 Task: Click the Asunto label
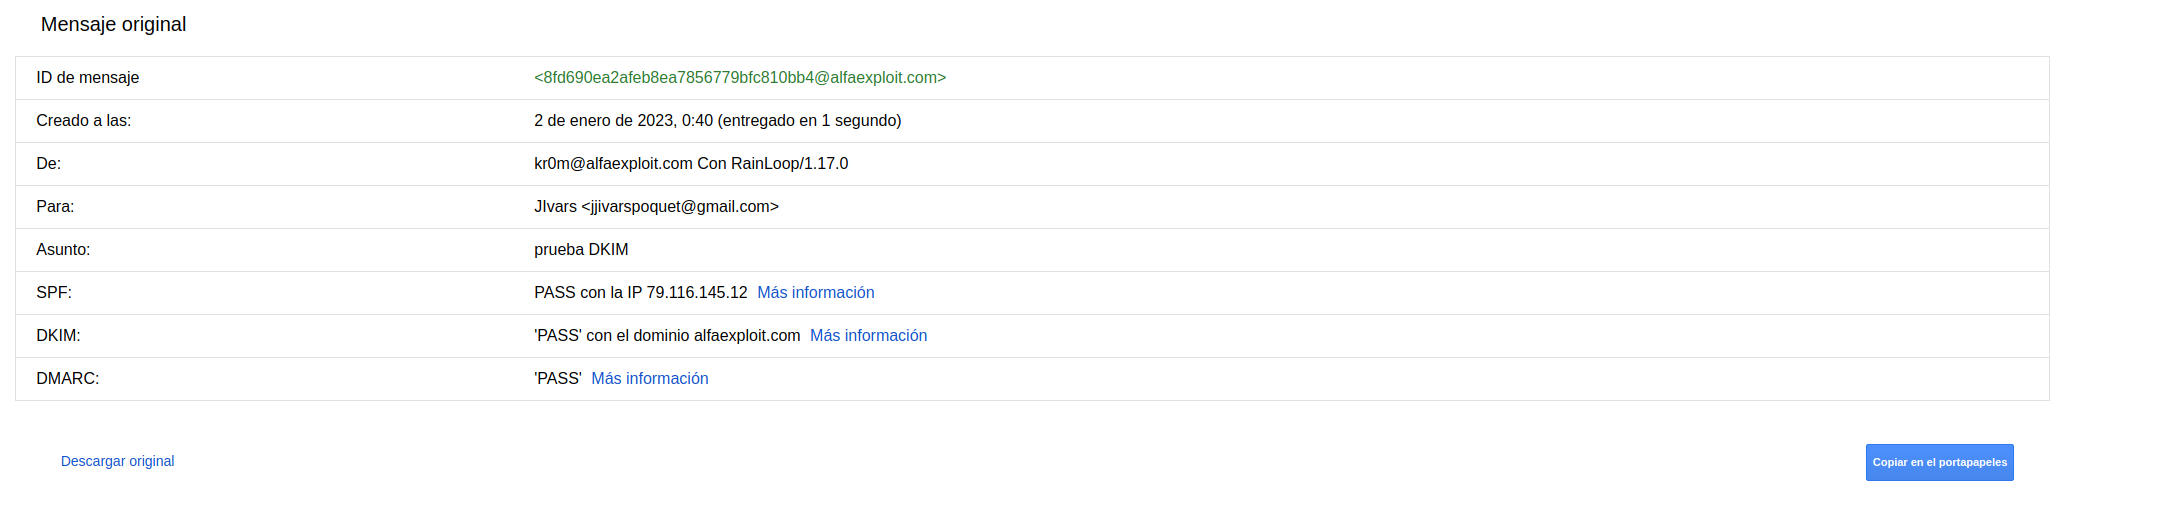pyautogui.click(x=63, y=249)
